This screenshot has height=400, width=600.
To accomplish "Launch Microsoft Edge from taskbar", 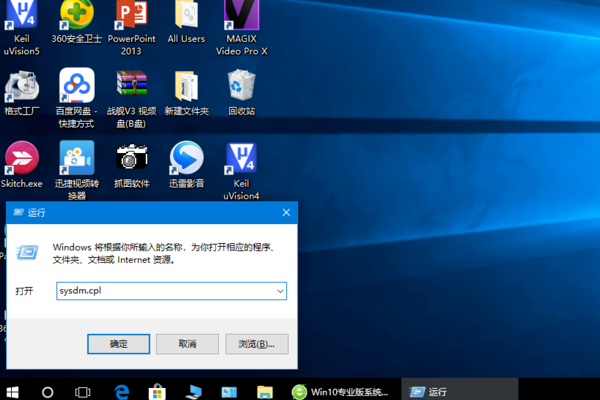I will 122,392.
